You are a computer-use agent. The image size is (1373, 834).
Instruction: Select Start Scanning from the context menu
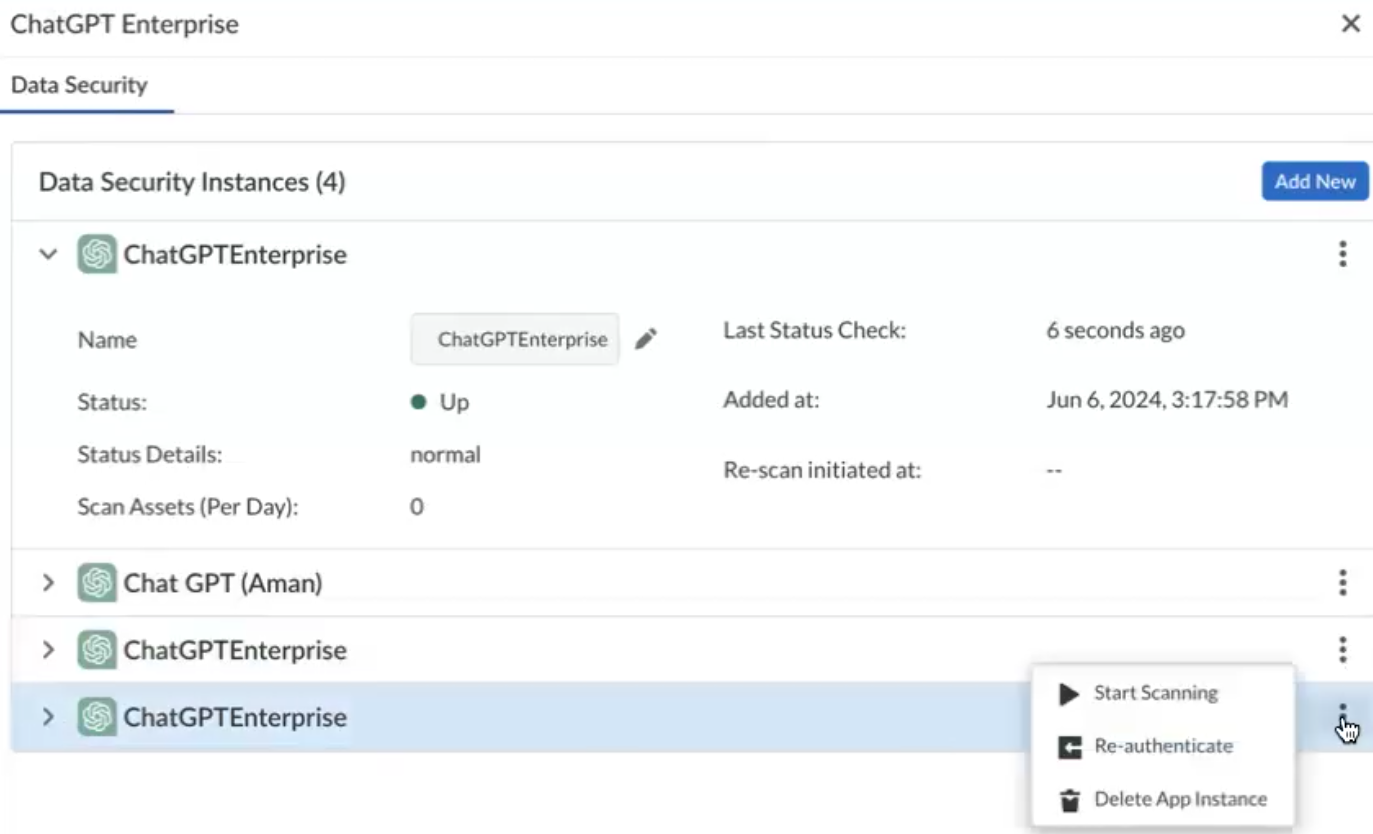(x=1155, y=693)
